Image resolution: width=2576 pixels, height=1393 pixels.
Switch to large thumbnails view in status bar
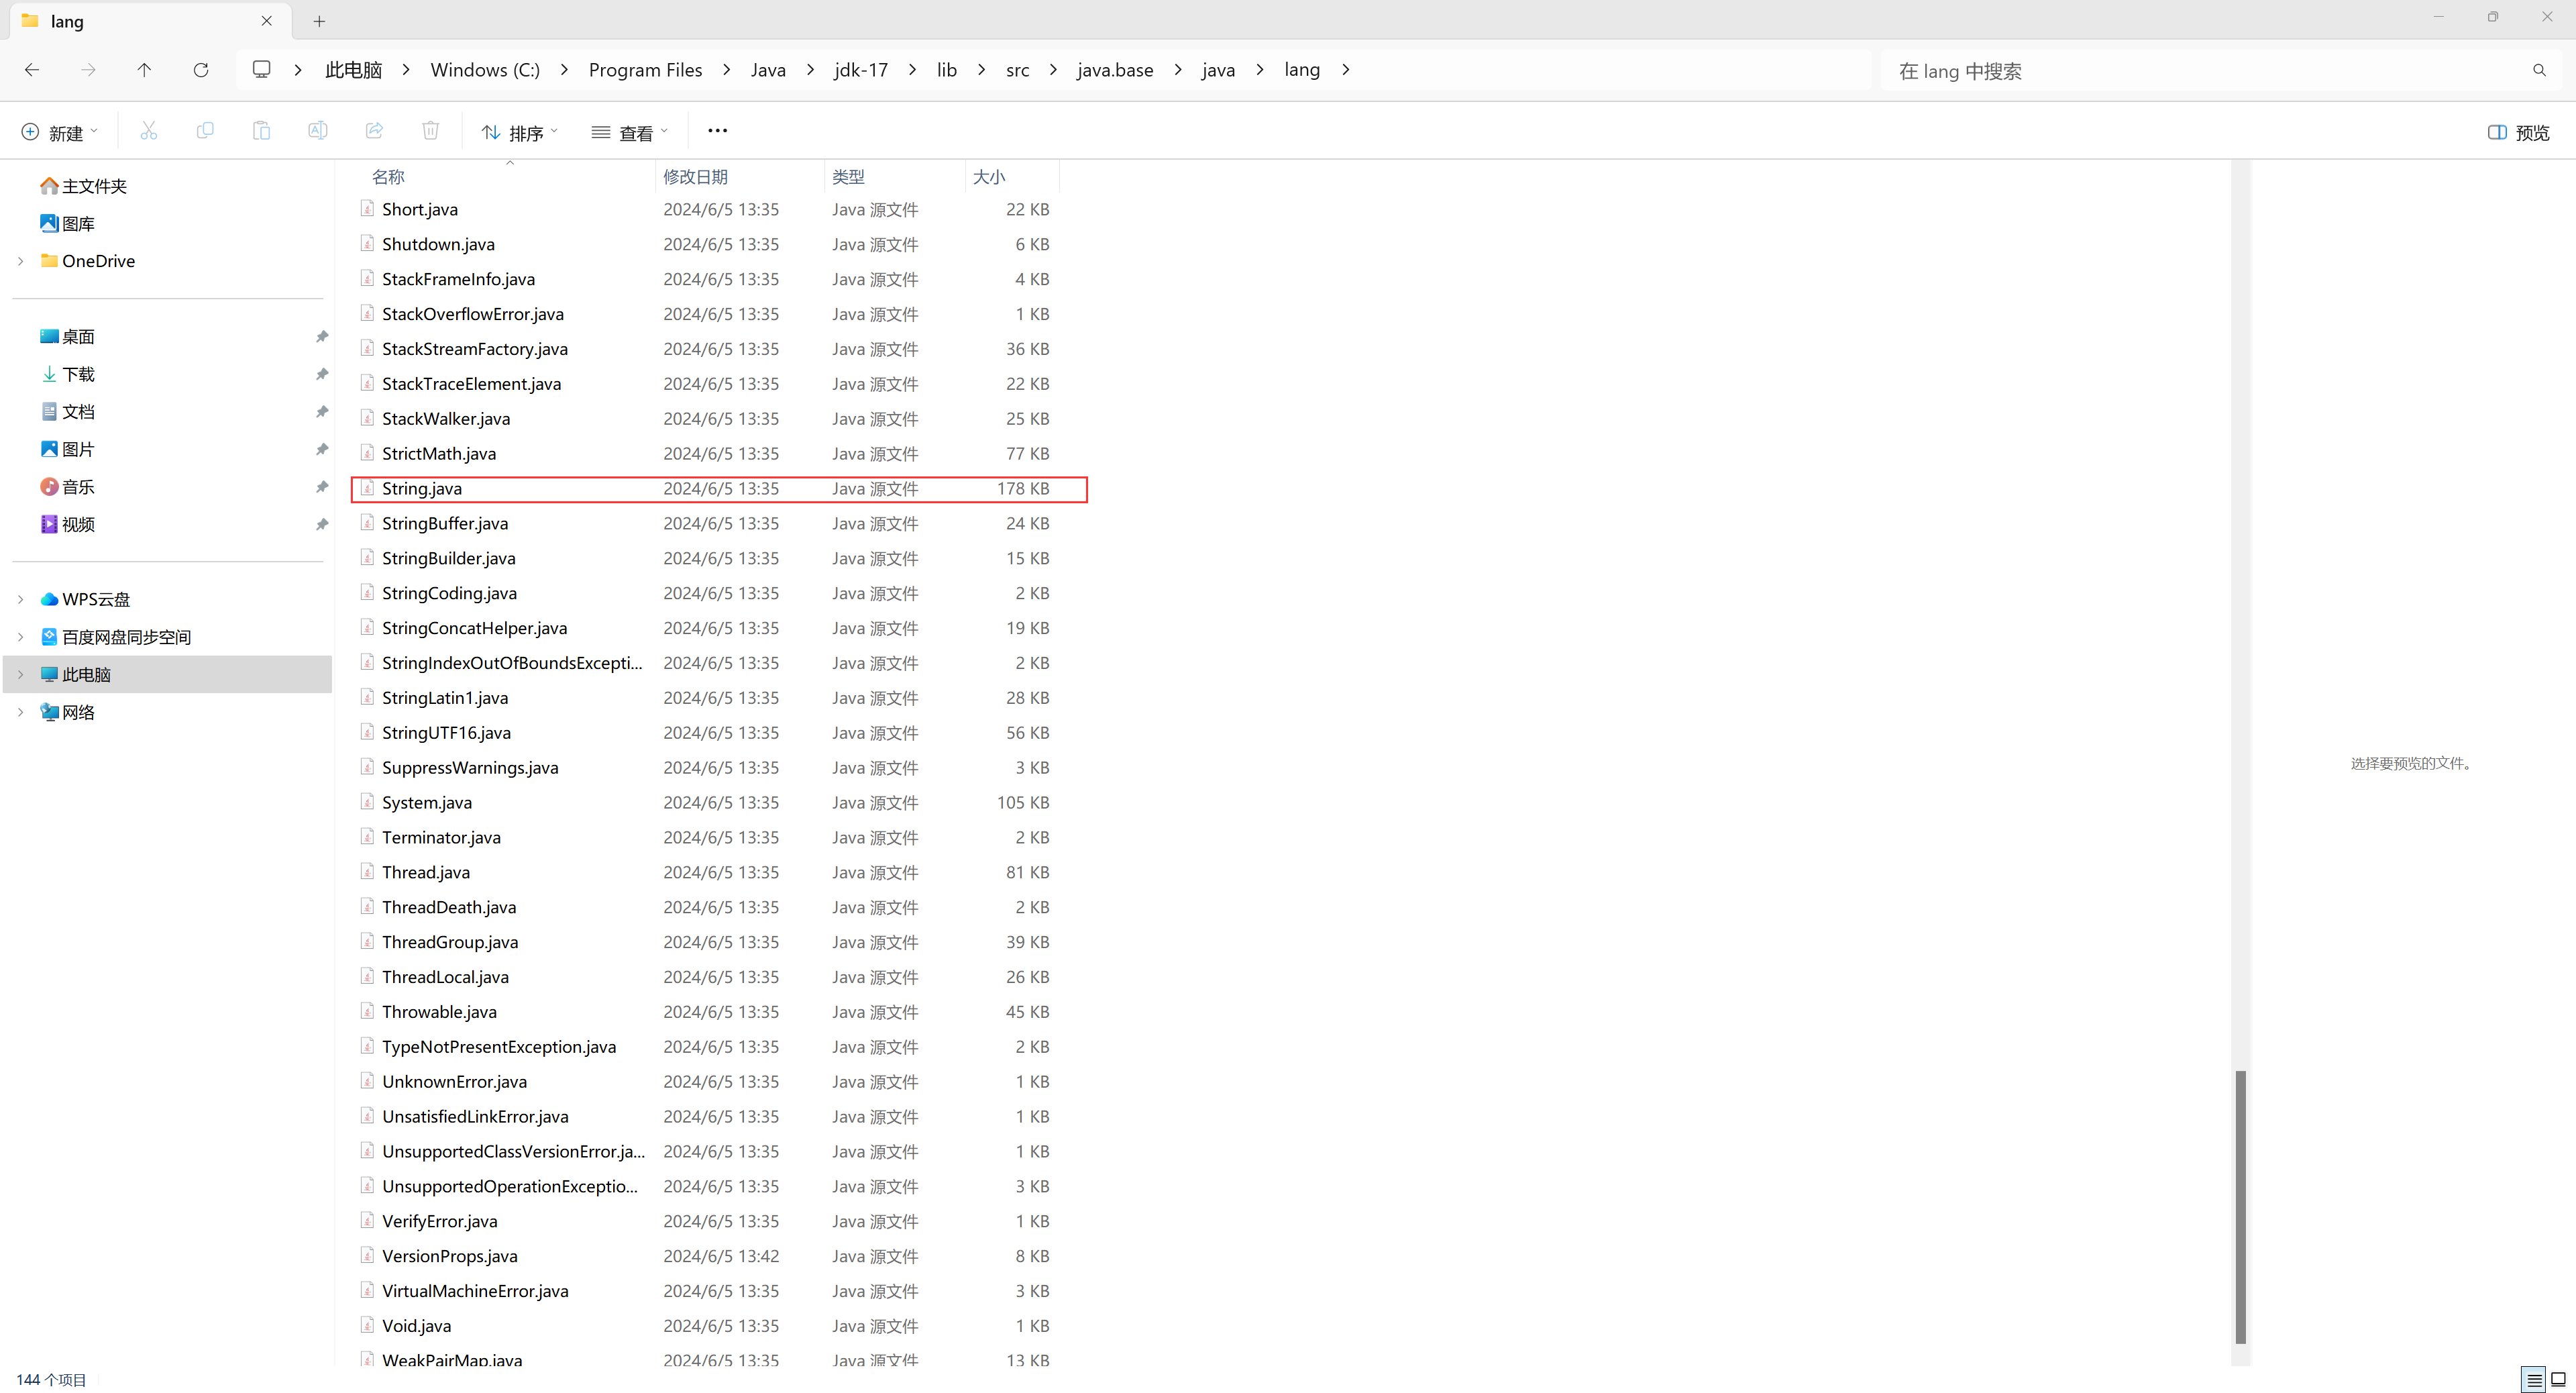coord(2558,1380)
